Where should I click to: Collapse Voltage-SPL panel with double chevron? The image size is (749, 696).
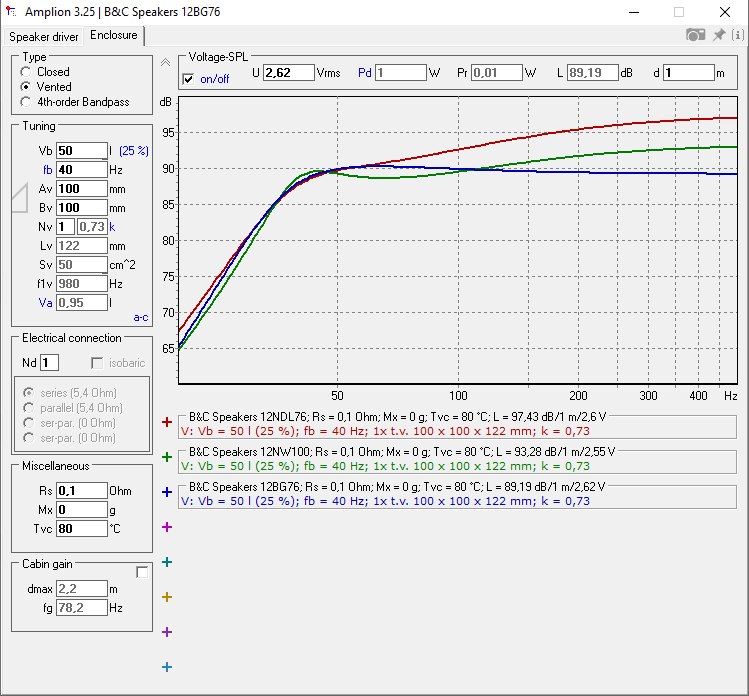pyautogui.click(x=165, y=62)
